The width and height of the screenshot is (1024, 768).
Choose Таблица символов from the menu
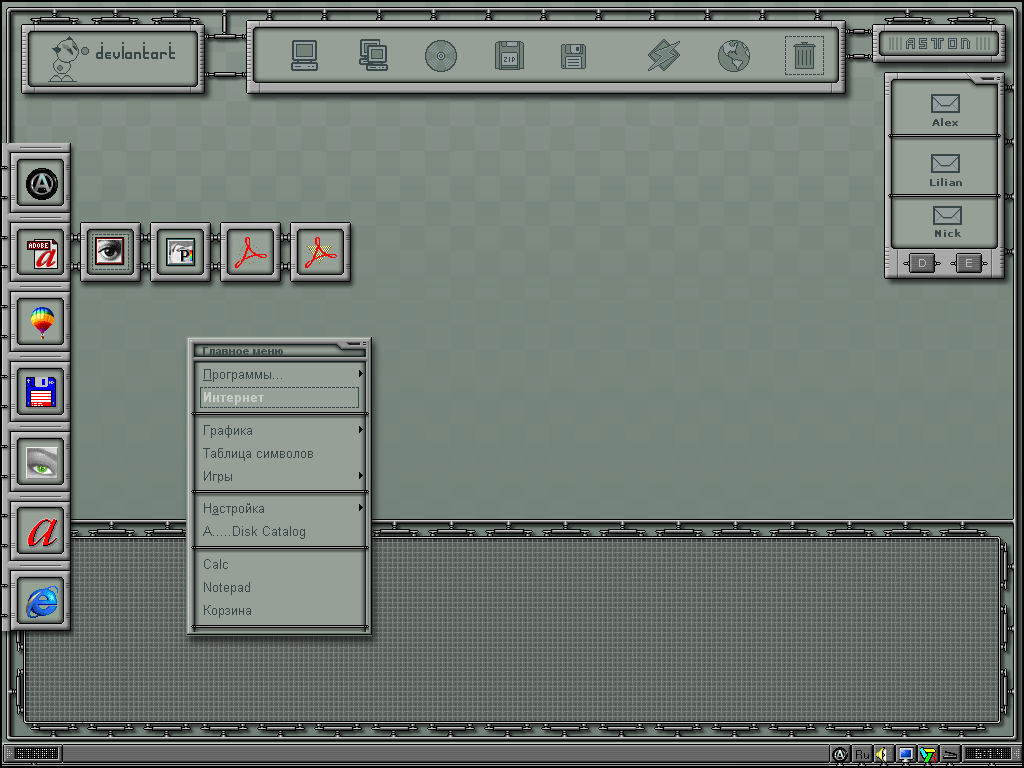pos(258,453)
